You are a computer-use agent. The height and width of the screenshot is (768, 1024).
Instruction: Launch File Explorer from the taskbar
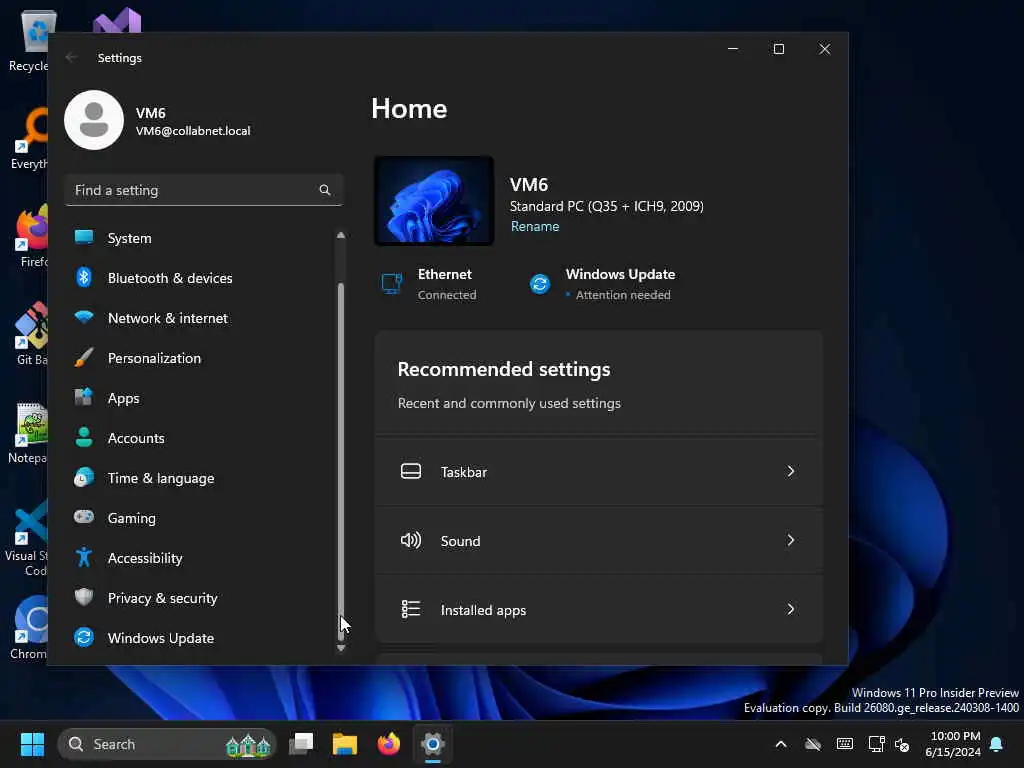pos(345,744)
